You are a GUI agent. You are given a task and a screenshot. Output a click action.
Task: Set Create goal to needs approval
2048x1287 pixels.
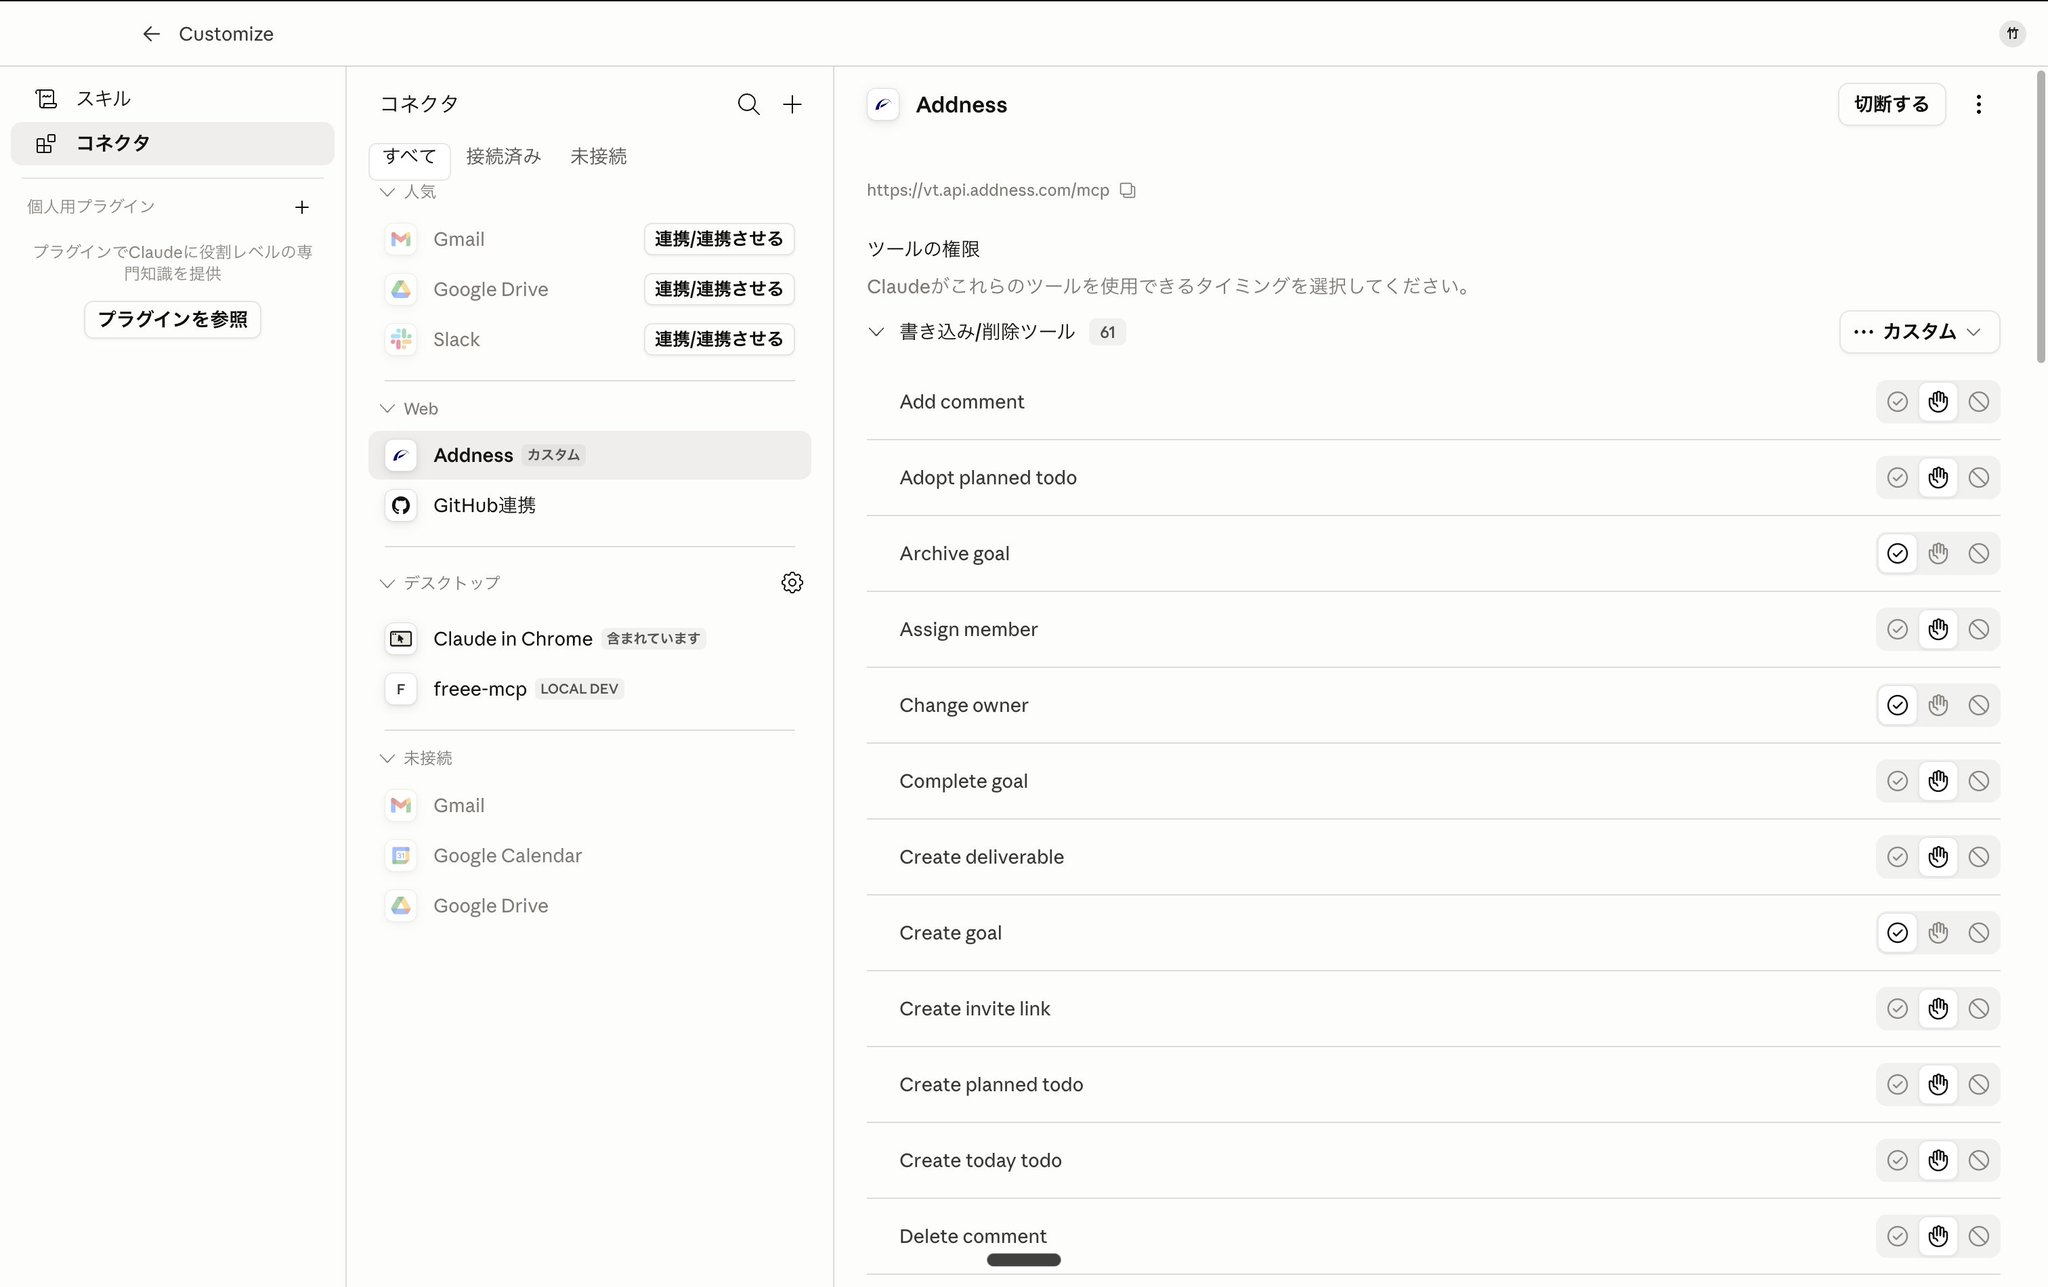click(1938, 933)
